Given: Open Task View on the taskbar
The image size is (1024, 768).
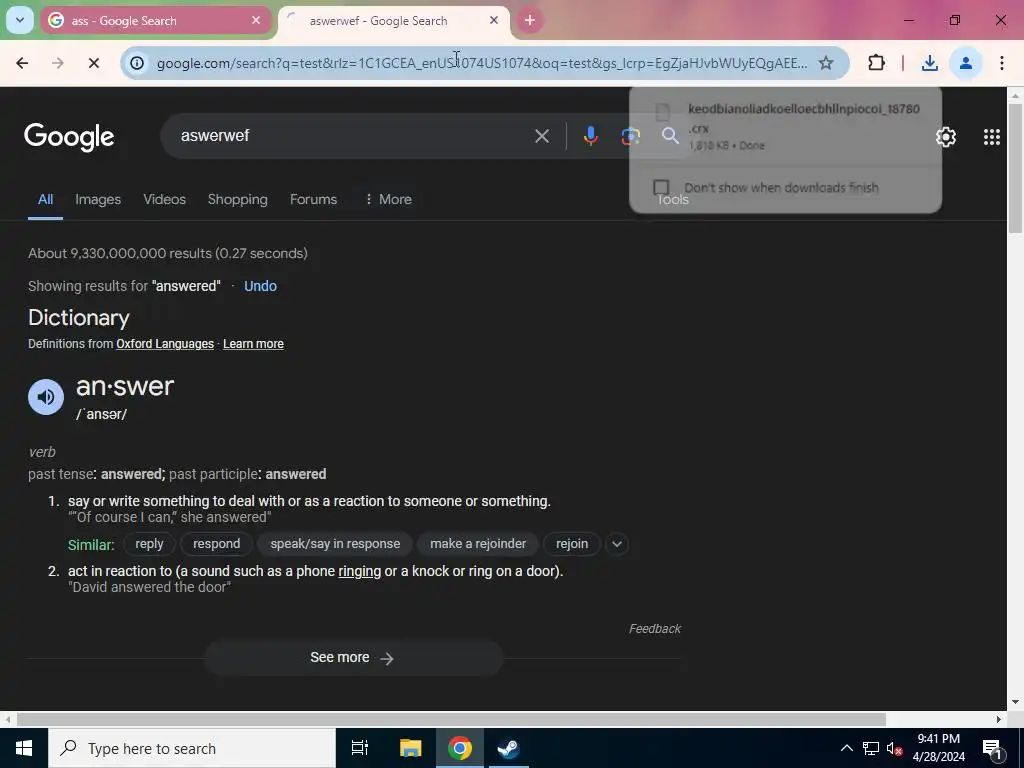Looking at the screenshot, I should click(x=360, y=748).
